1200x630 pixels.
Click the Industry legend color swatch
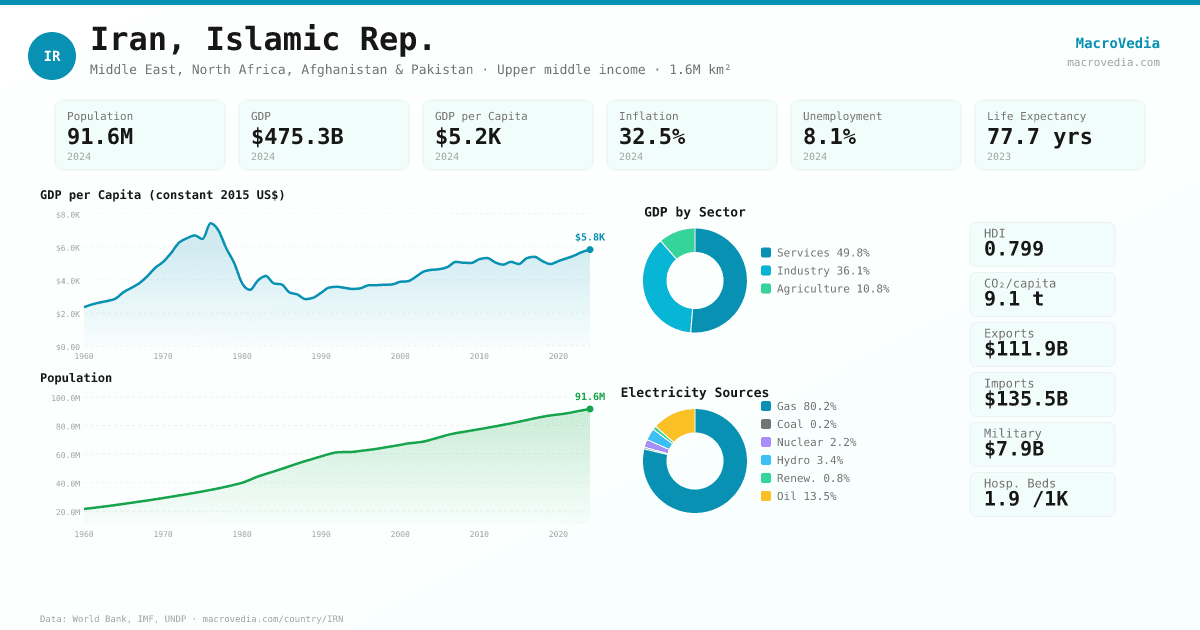766,271
